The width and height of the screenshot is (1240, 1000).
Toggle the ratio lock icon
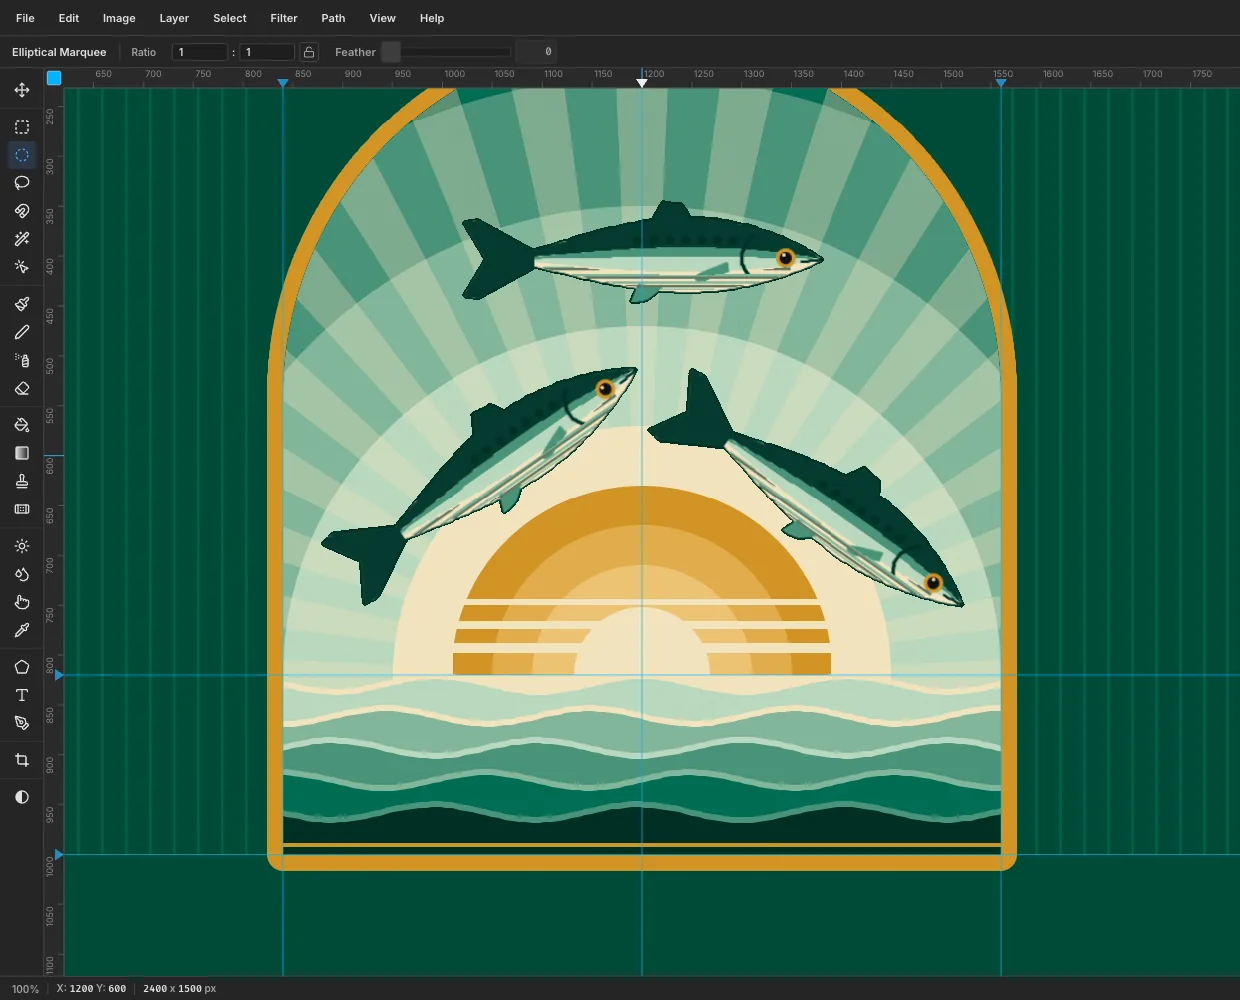coord(310,52)
